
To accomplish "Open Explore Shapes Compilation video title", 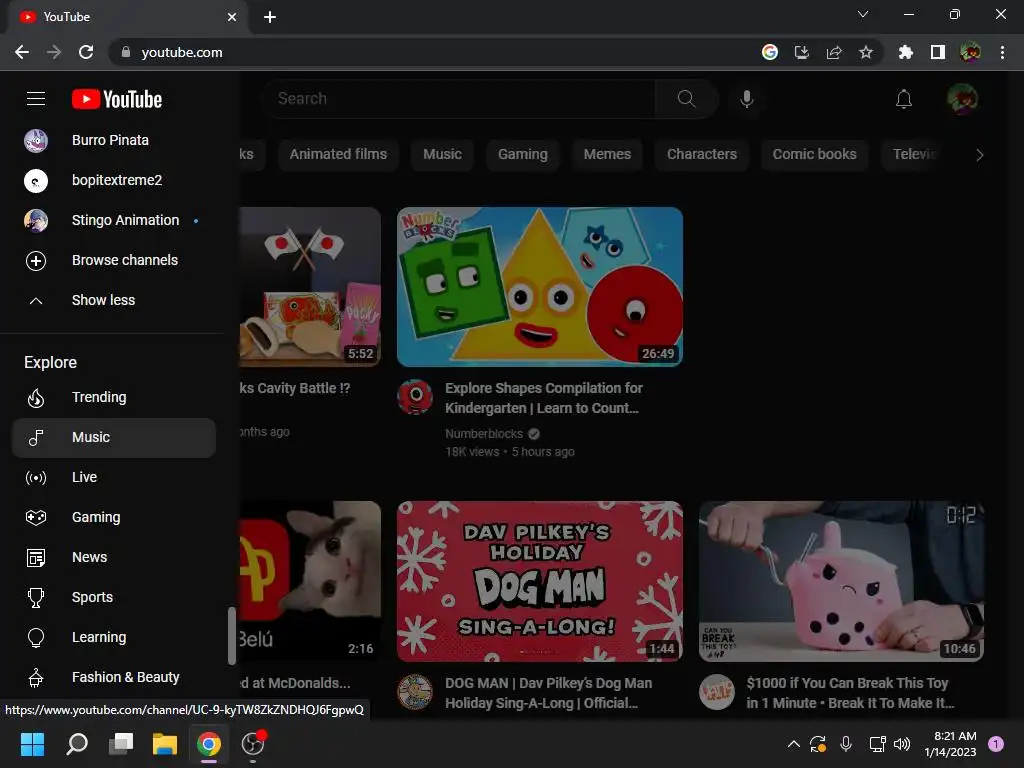I will pos(543,398).
